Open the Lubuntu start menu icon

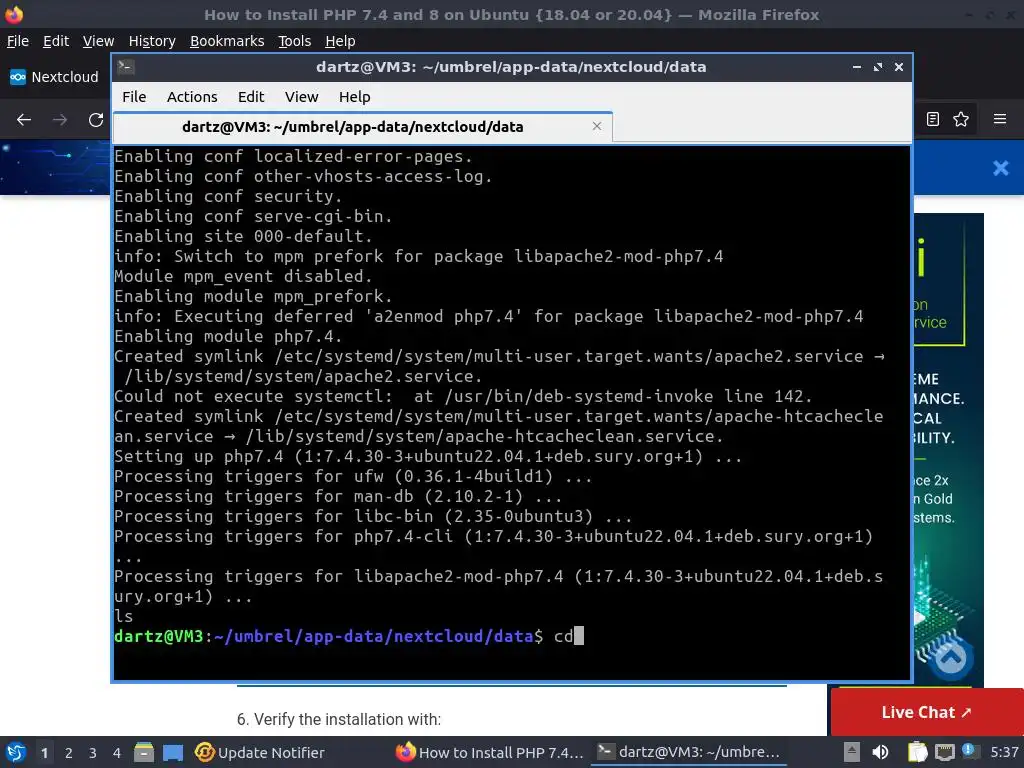[x=16, y=752]
